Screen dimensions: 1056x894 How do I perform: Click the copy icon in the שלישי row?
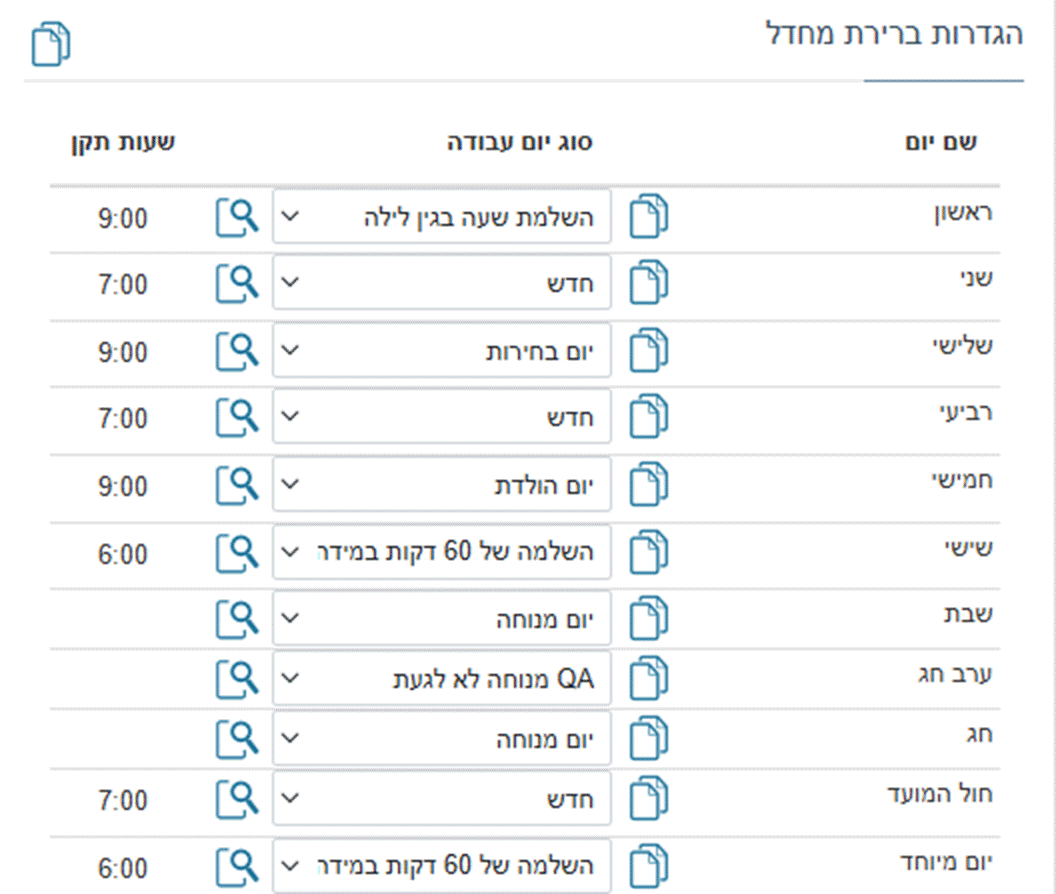point(649,352)
